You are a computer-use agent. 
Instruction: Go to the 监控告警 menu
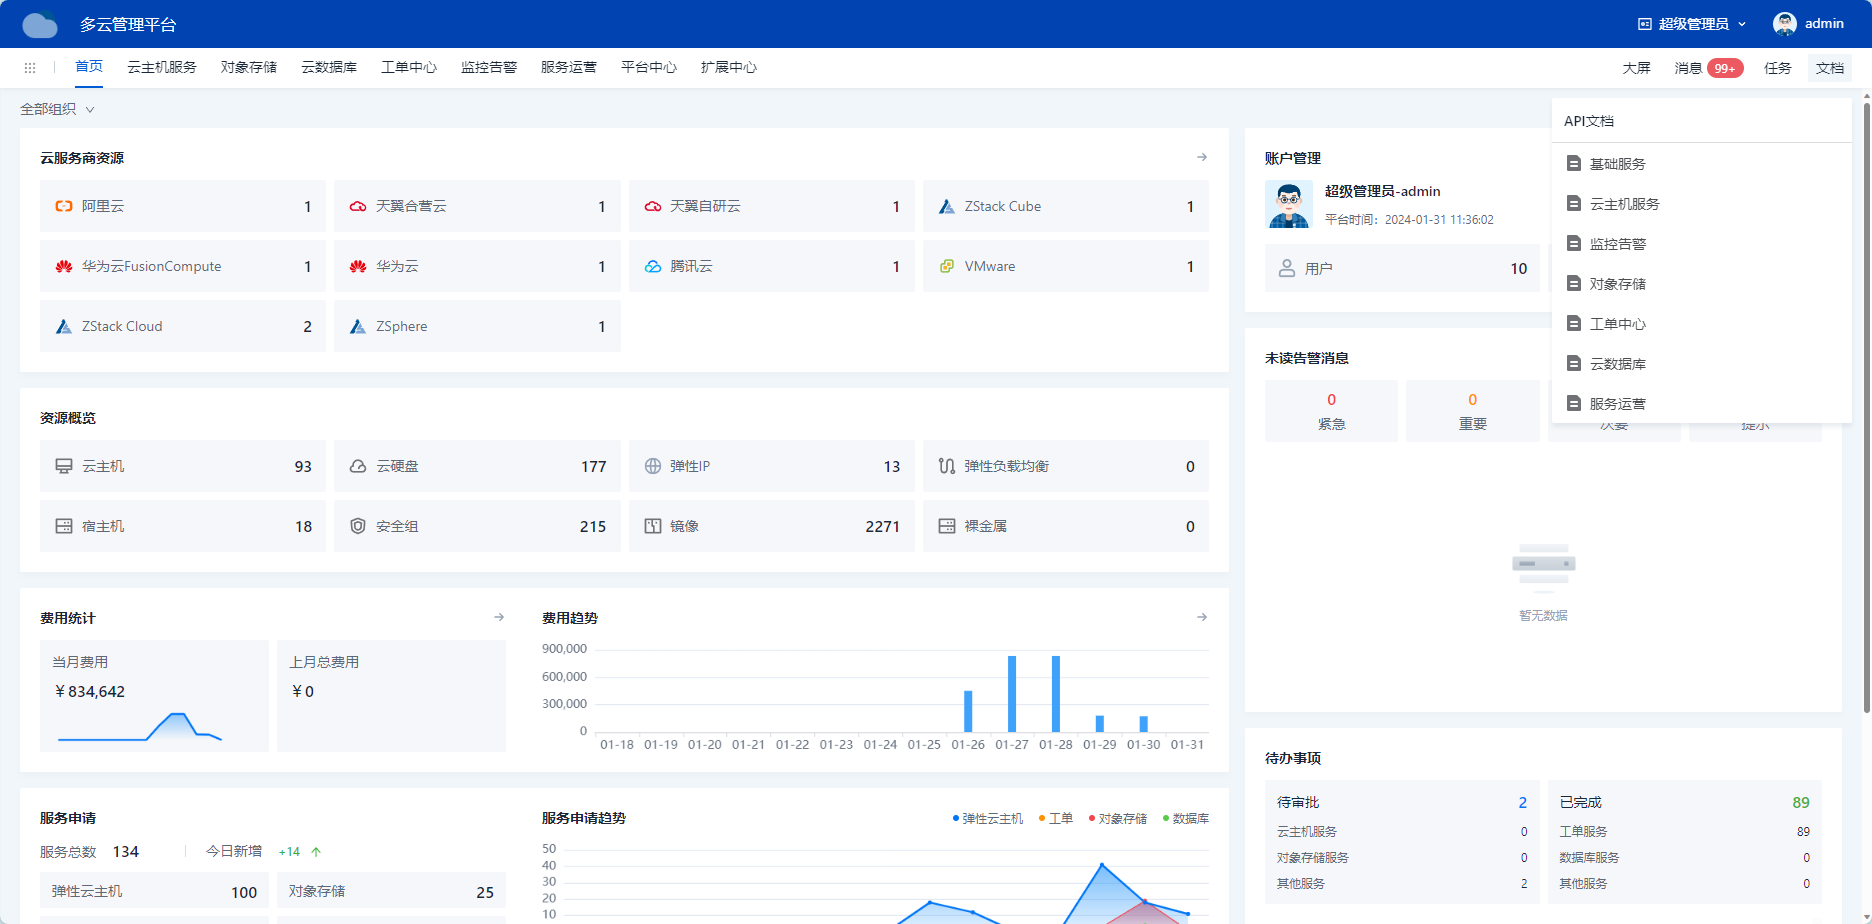point(489,68)
